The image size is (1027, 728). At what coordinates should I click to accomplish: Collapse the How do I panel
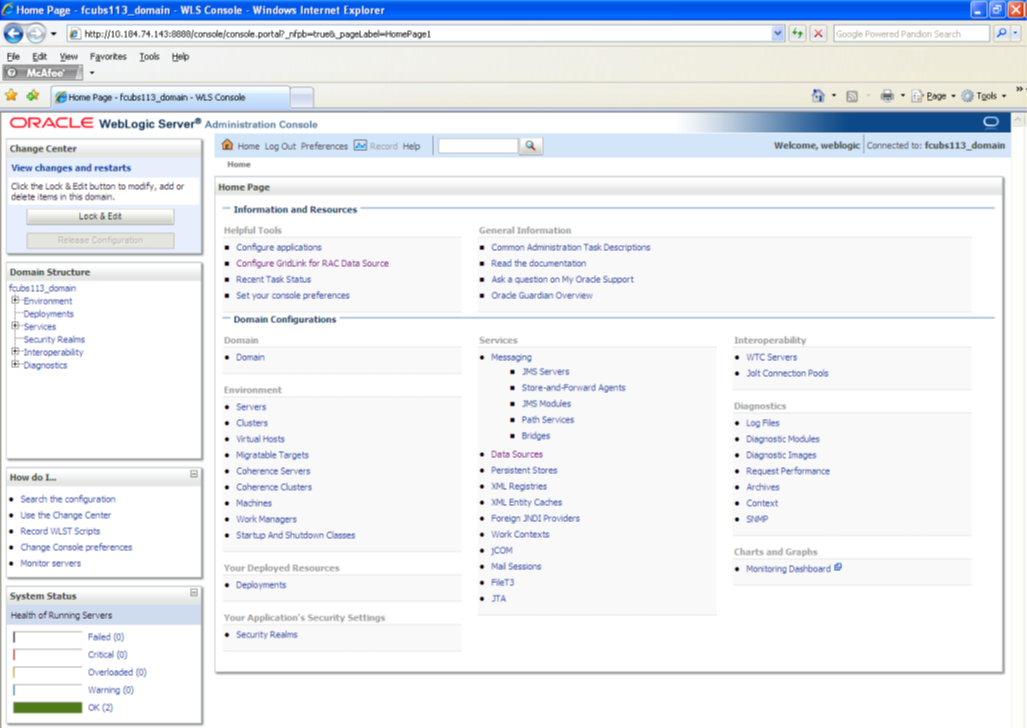pyautogui.click(x=194, y=474)
